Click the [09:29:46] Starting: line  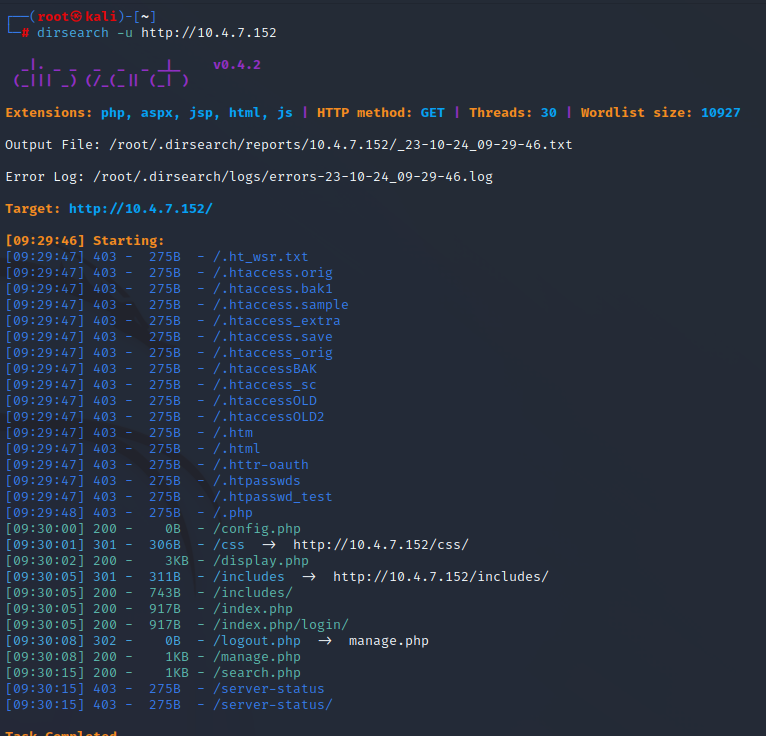coord(85,241)
